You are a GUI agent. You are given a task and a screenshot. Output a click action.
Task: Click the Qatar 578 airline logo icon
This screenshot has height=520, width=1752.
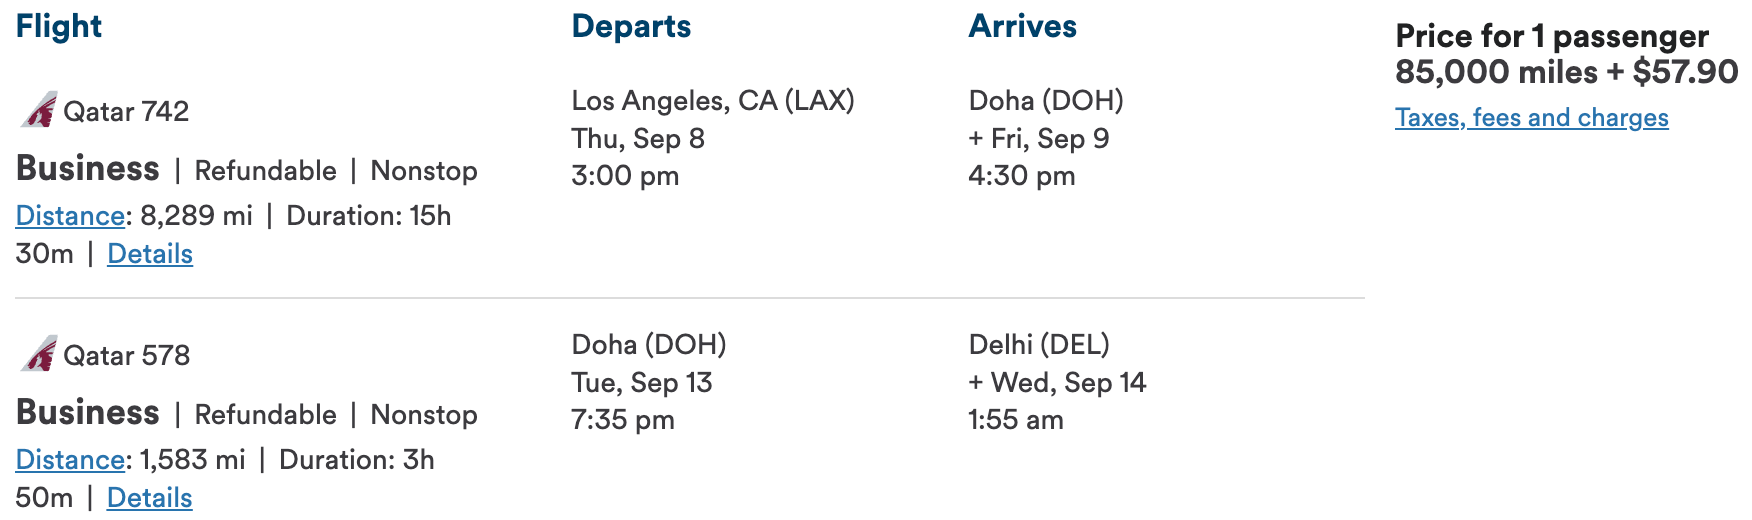[39, 354]
